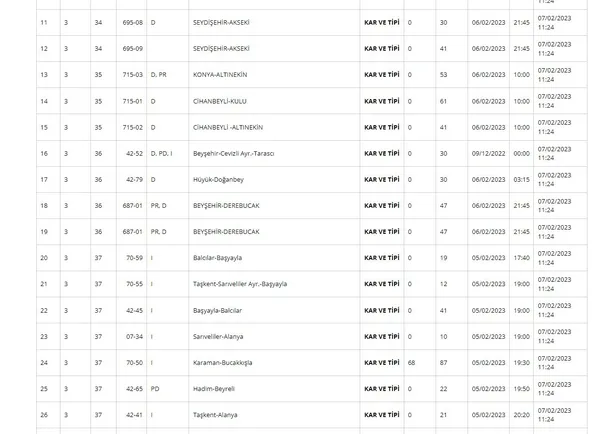616x434 pixels.
Task: Click road code 695-08
Action: tap(132, 22)
